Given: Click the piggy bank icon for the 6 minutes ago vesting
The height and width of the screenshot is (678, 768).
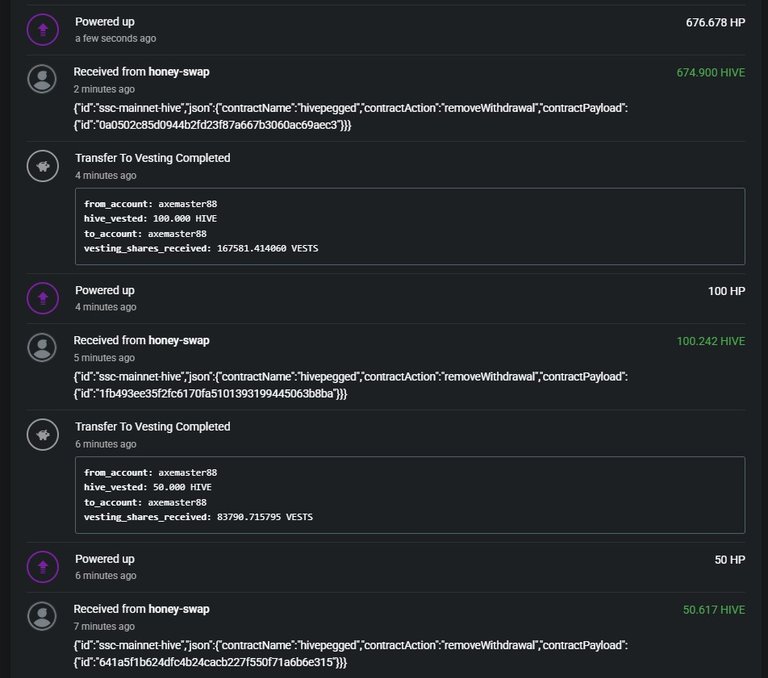Looking at the screenshot, I should click(x=43, y=435).
